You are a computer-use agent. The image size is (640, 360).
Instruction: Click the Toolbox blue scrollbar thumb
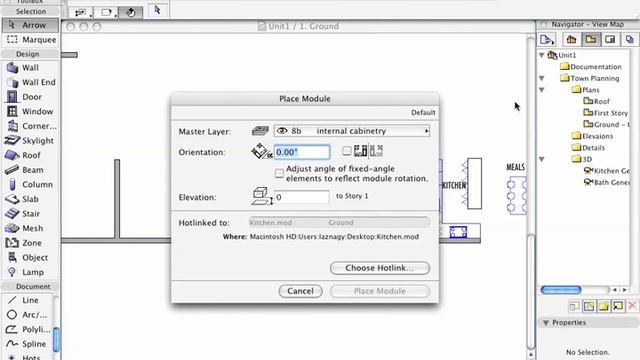click(56, 339)
